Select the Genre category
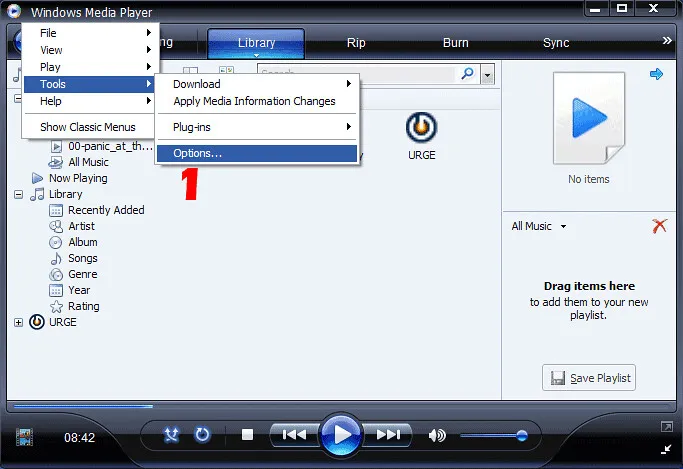683x469 pixels. [83, 274]
